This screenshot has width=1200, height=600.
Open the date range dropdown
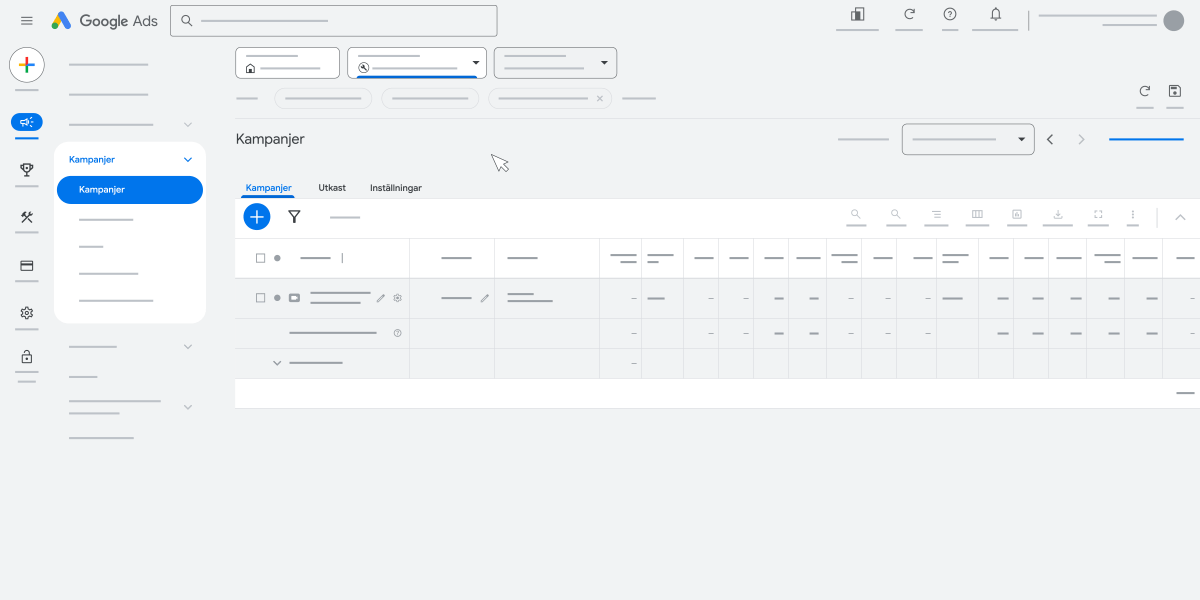[x=968, y=139]
